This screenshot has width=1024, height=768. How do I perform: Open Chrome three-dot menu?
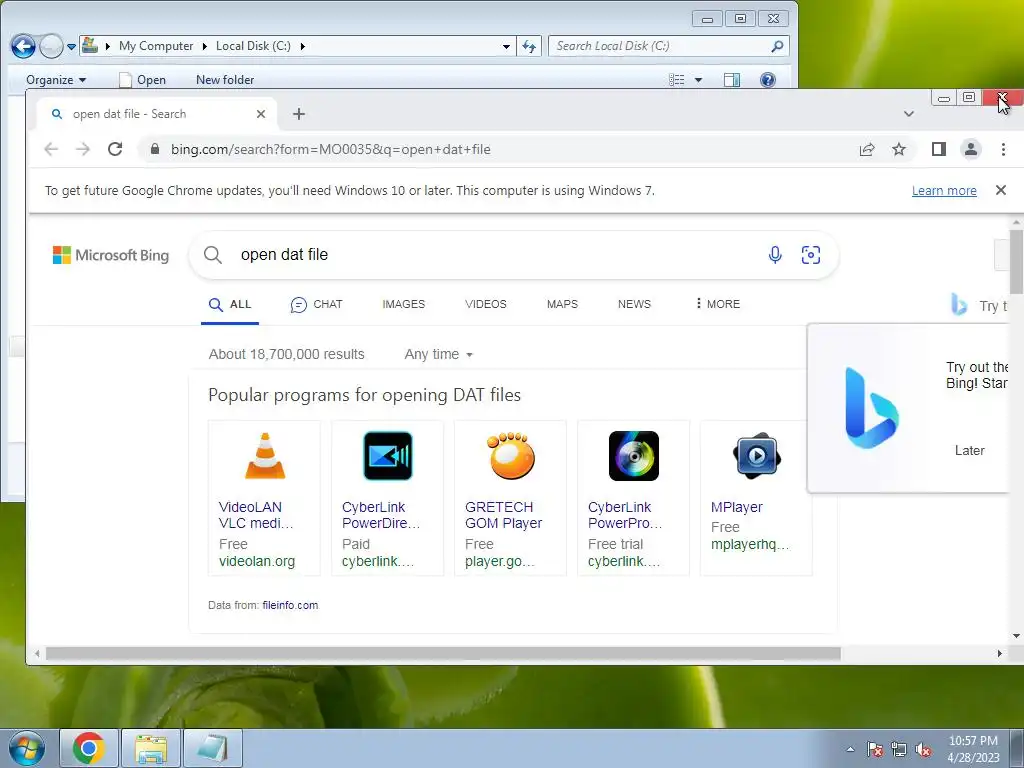pyautogui.click(x=1003, y=150)
